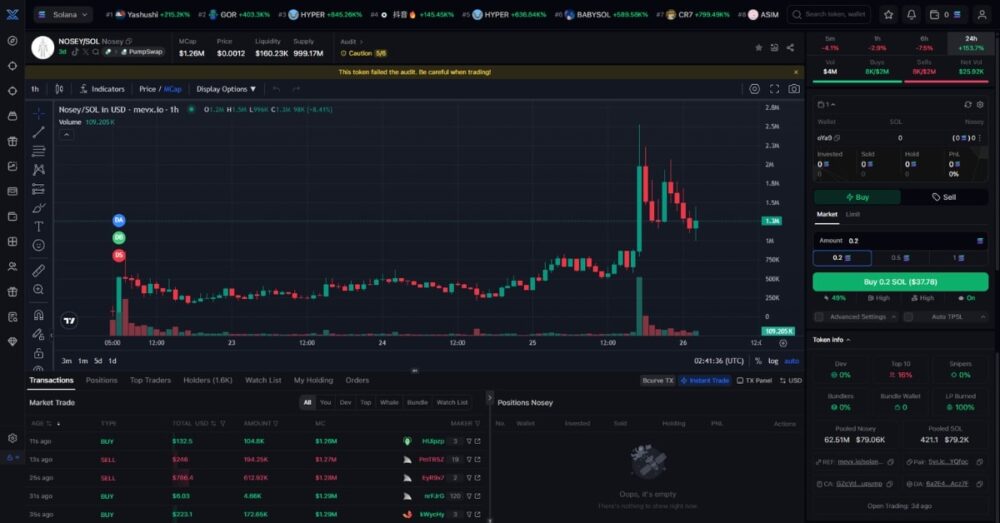Image resolution: width=1000 pixels, height=523 pixels.
Task: Switch to the Top Traders tab
Action: pos(150,380)
